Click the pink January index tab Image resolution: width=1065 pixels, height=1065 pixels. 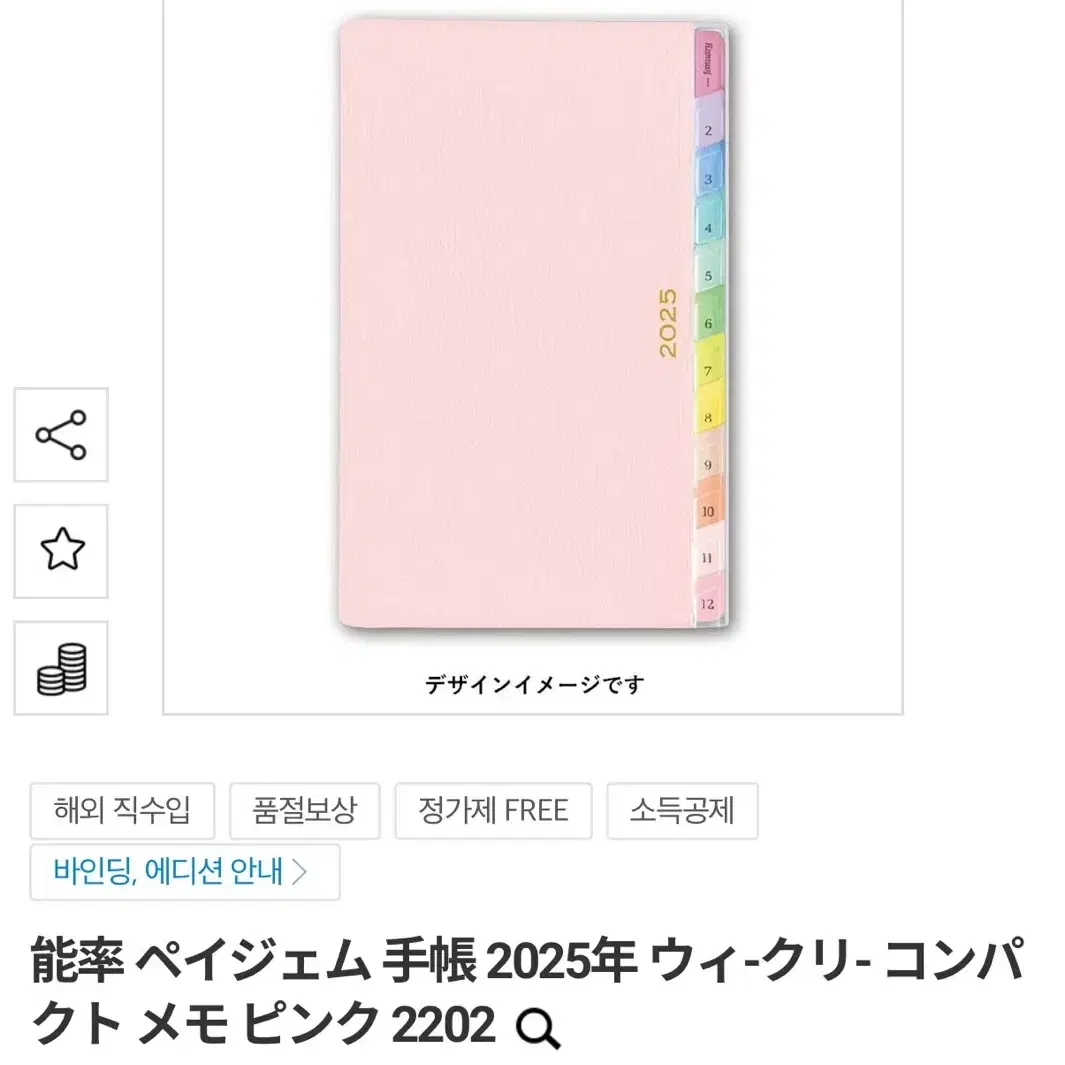click(x=708, y=64)
